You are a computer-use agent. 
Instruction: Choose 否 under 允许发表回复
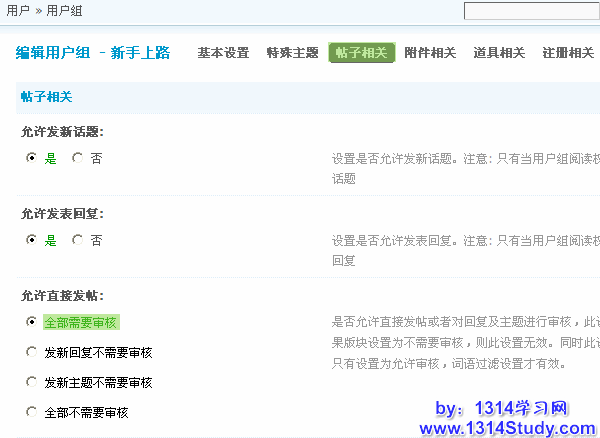pos(78,240)
